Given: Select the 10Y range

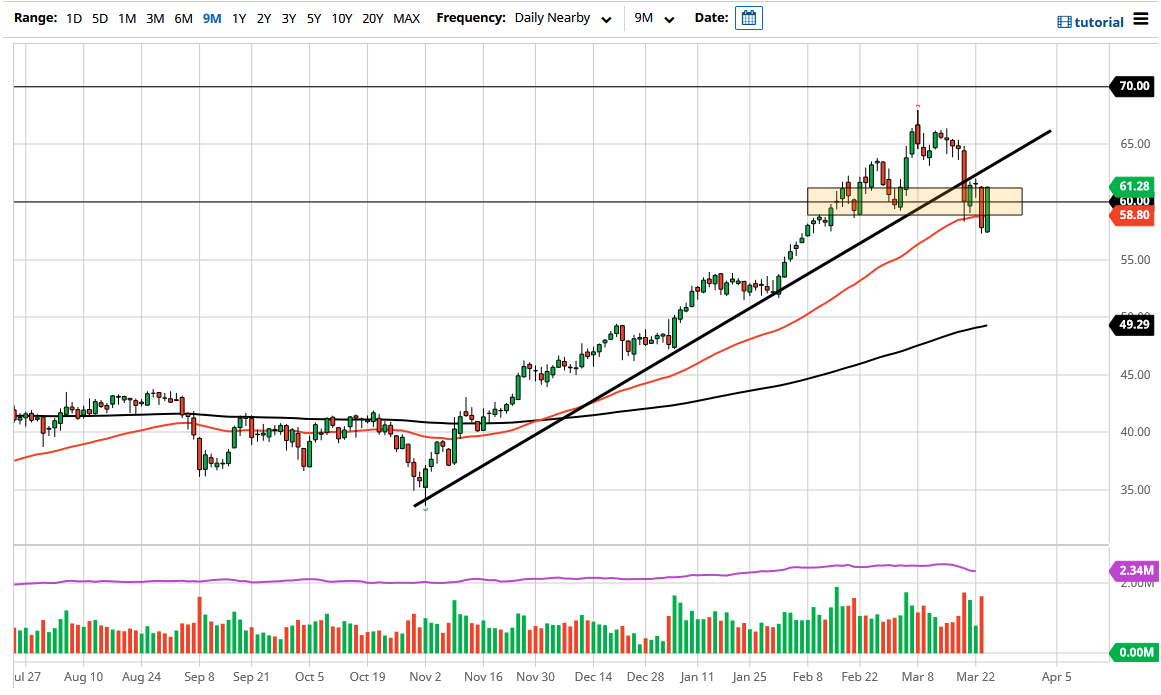Looking at the screenshot, I should pos(341,17).
